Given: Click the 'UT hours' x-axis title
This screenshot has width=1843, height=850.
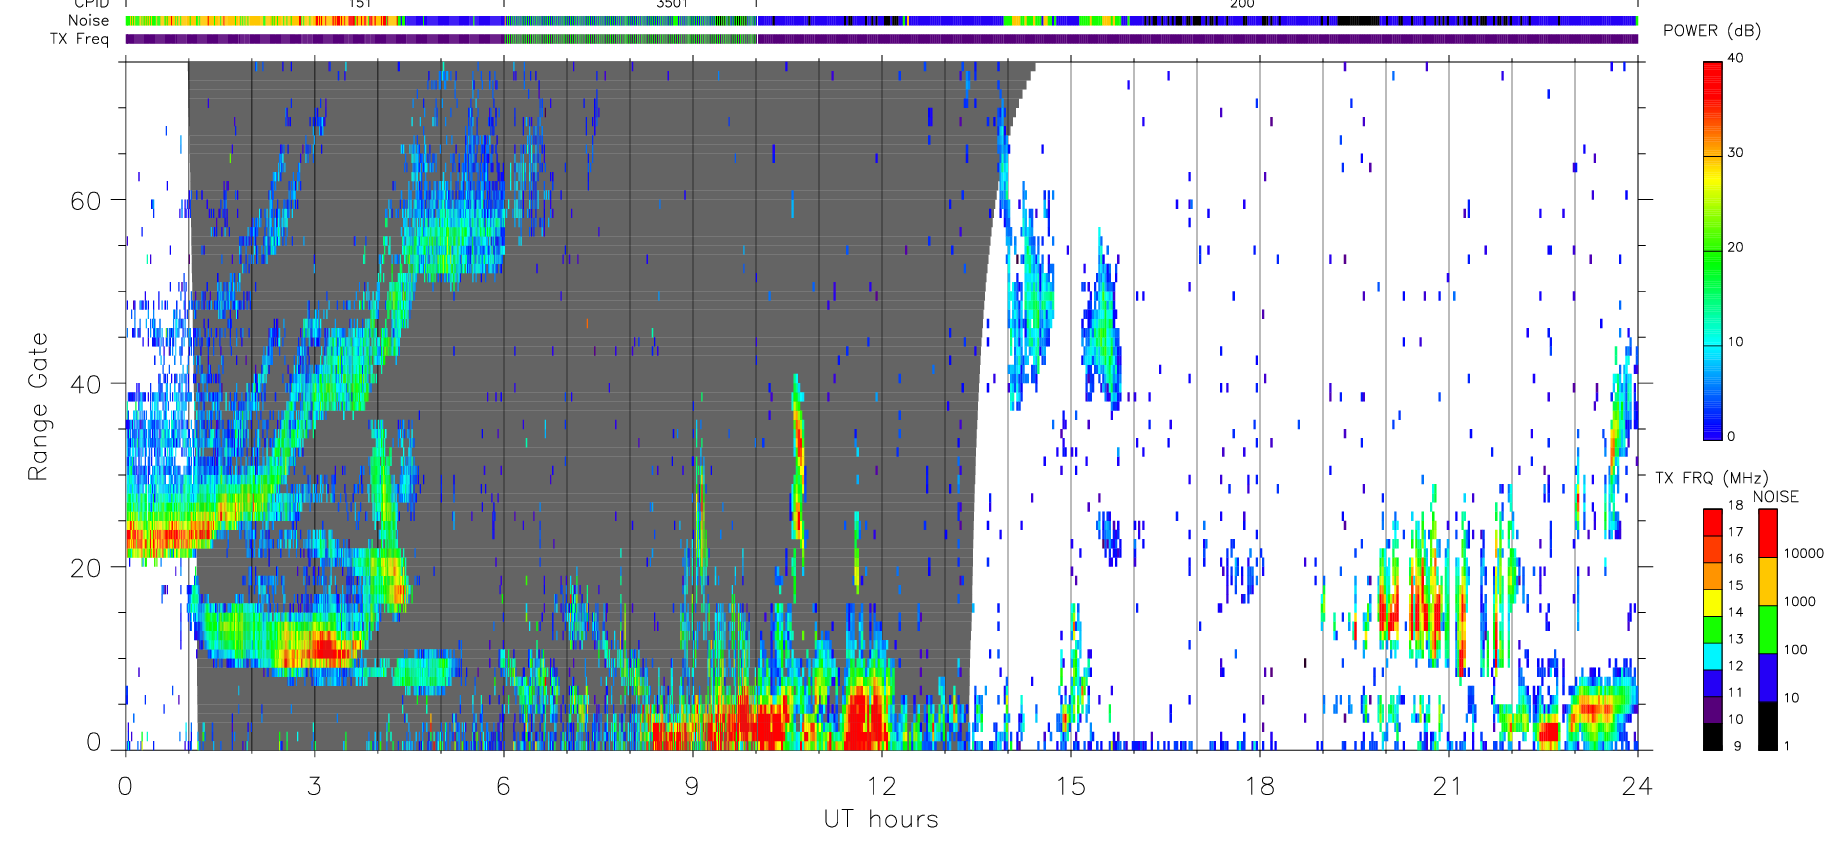Looking at the screenshot, I should click(x=881, y=820).
